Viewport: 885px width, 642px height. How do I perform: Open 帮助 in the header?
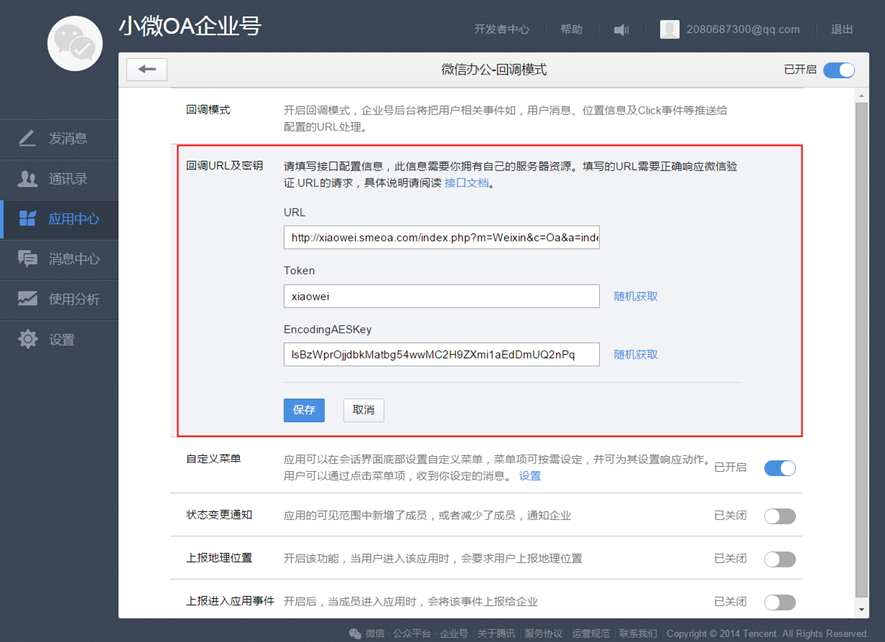pos(571,29)
